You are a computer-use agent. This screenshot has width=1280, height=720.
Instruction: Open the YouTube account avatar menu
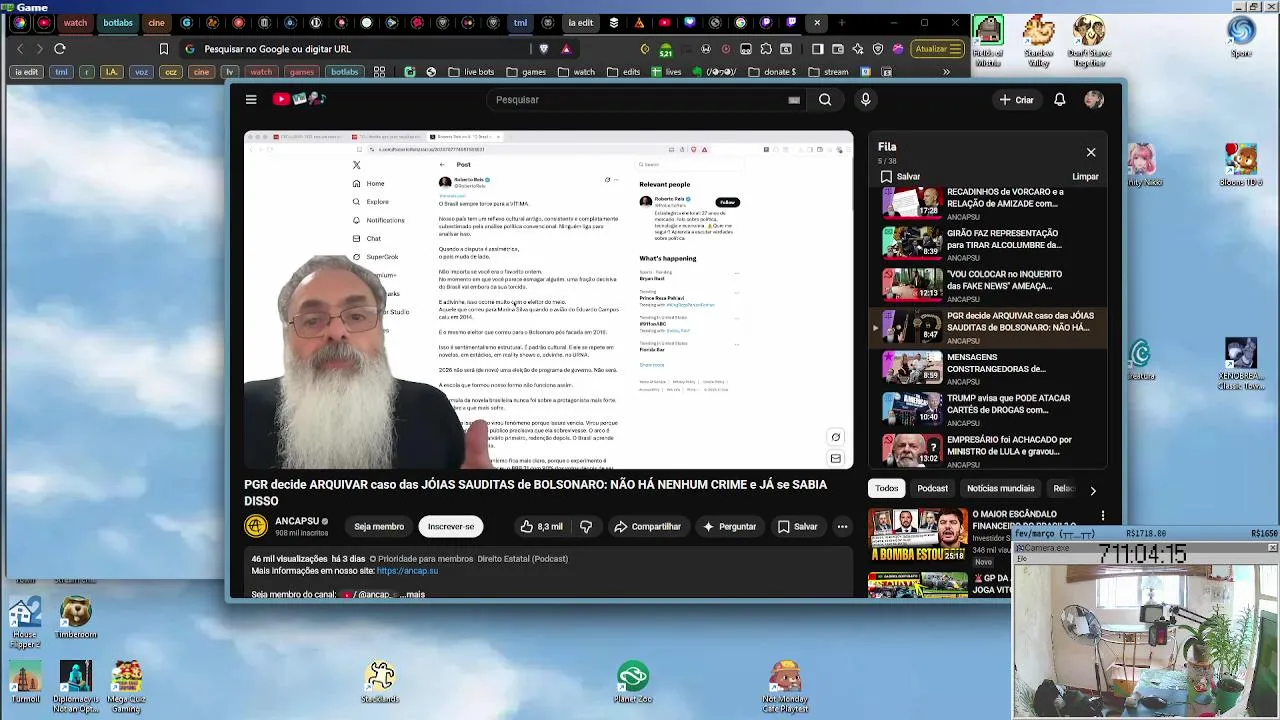[x=1094, y=99]
